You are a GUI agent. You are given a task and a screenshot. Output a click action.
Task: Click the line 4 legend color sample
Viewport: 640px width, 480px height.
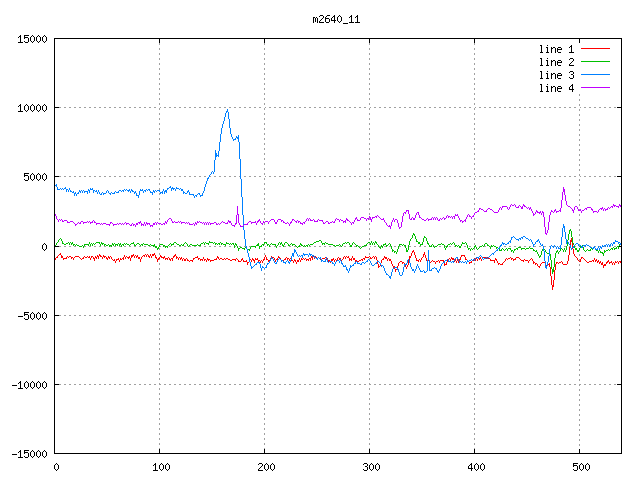click(x=596, y=88)
